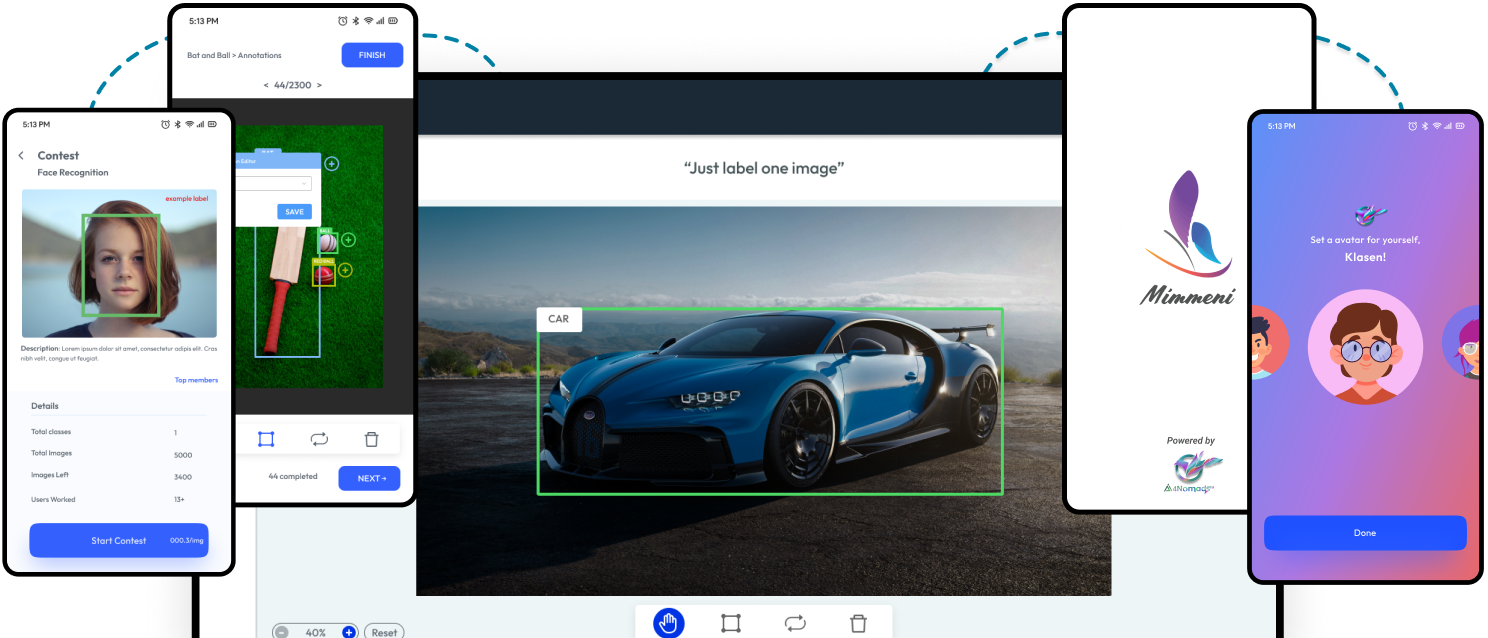Viewport: 1488px width, 638px height.
Task: Open the class dropdown in the label editor popup
Action: 274,183
